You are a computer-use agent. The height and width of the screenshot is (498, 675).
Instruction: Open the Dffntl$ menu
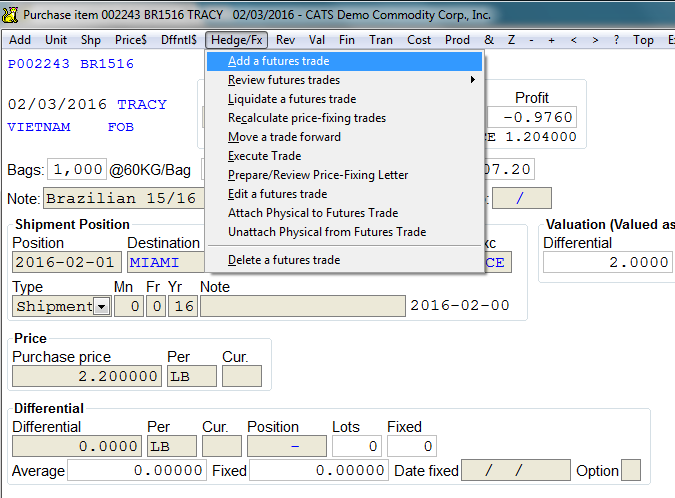click(179, 40)
